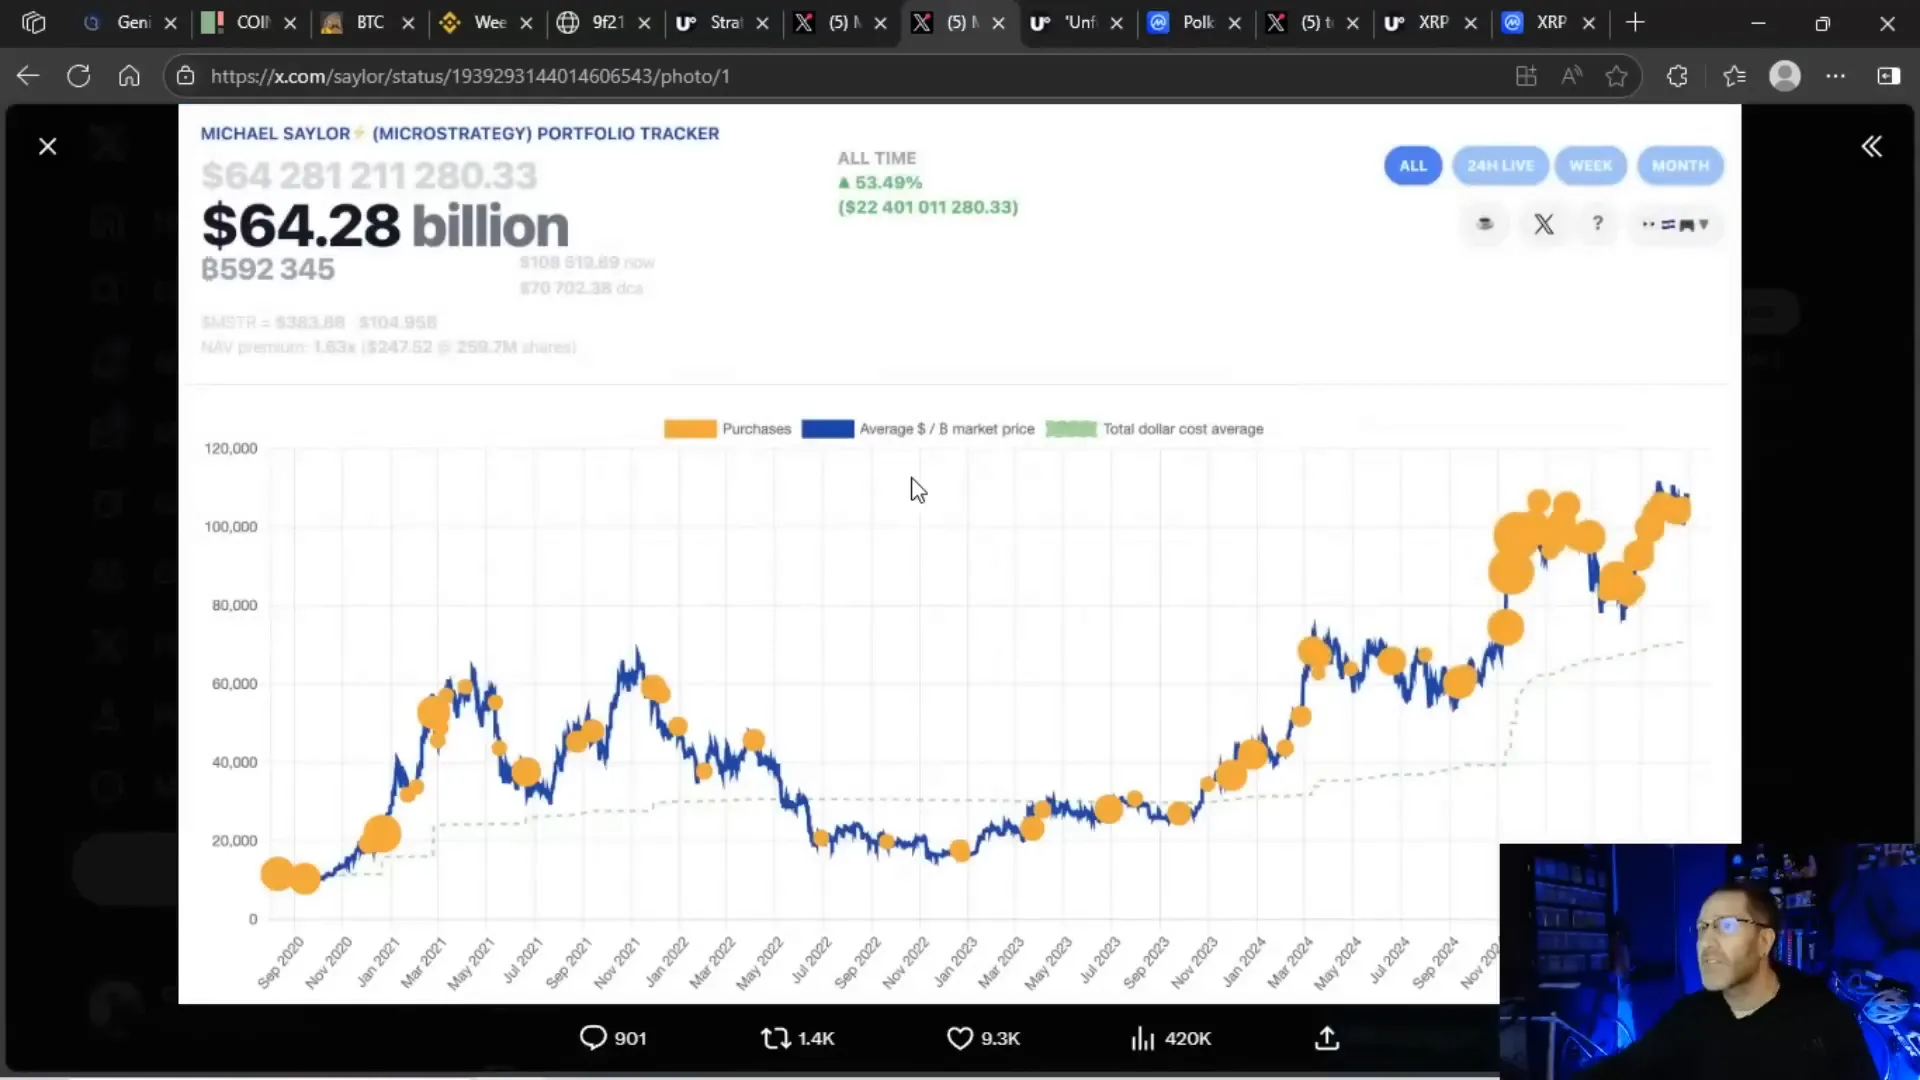The width and height of the screenshot is (1920, 1080).
Task: Expand the flags dropdown in the tracker
Action: pyautogui.click(x=1676, y=225)
